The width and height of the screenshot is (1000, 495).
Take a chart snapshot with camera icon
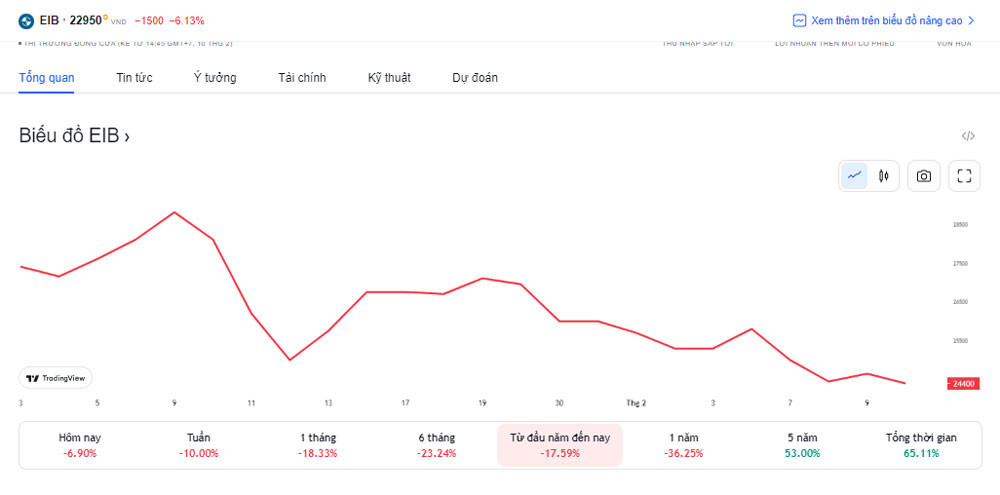pyautogui.click(x=924, y=176)
